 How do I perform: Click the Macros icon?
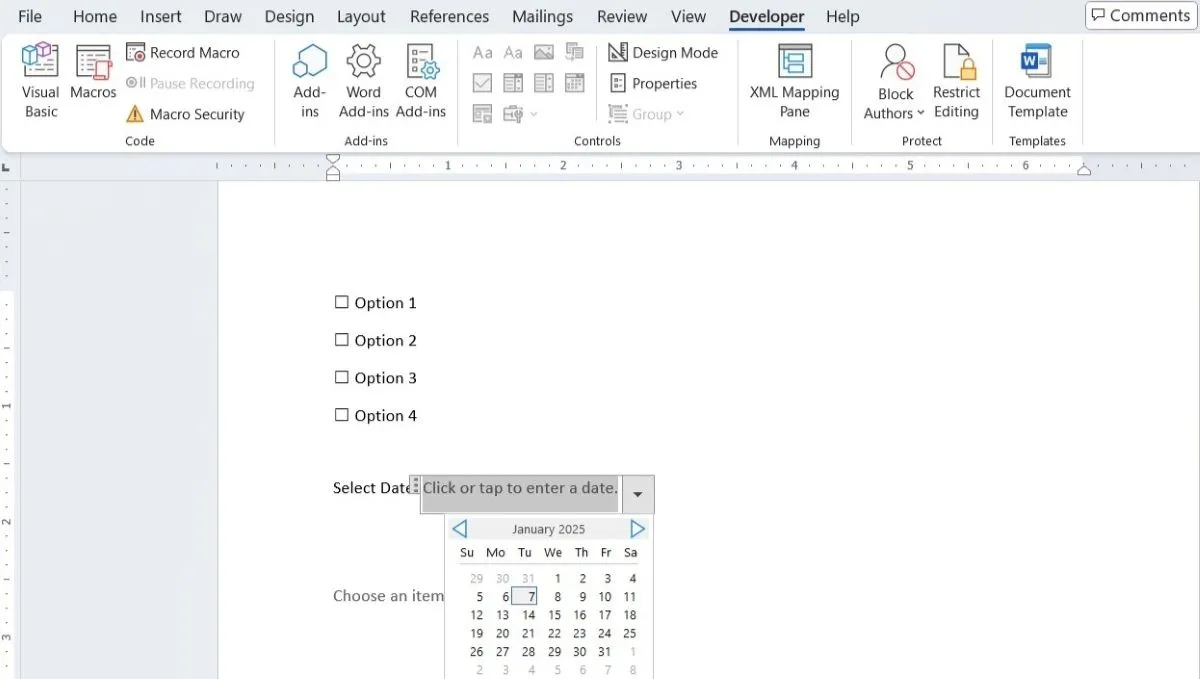click(x=93, y=80)
